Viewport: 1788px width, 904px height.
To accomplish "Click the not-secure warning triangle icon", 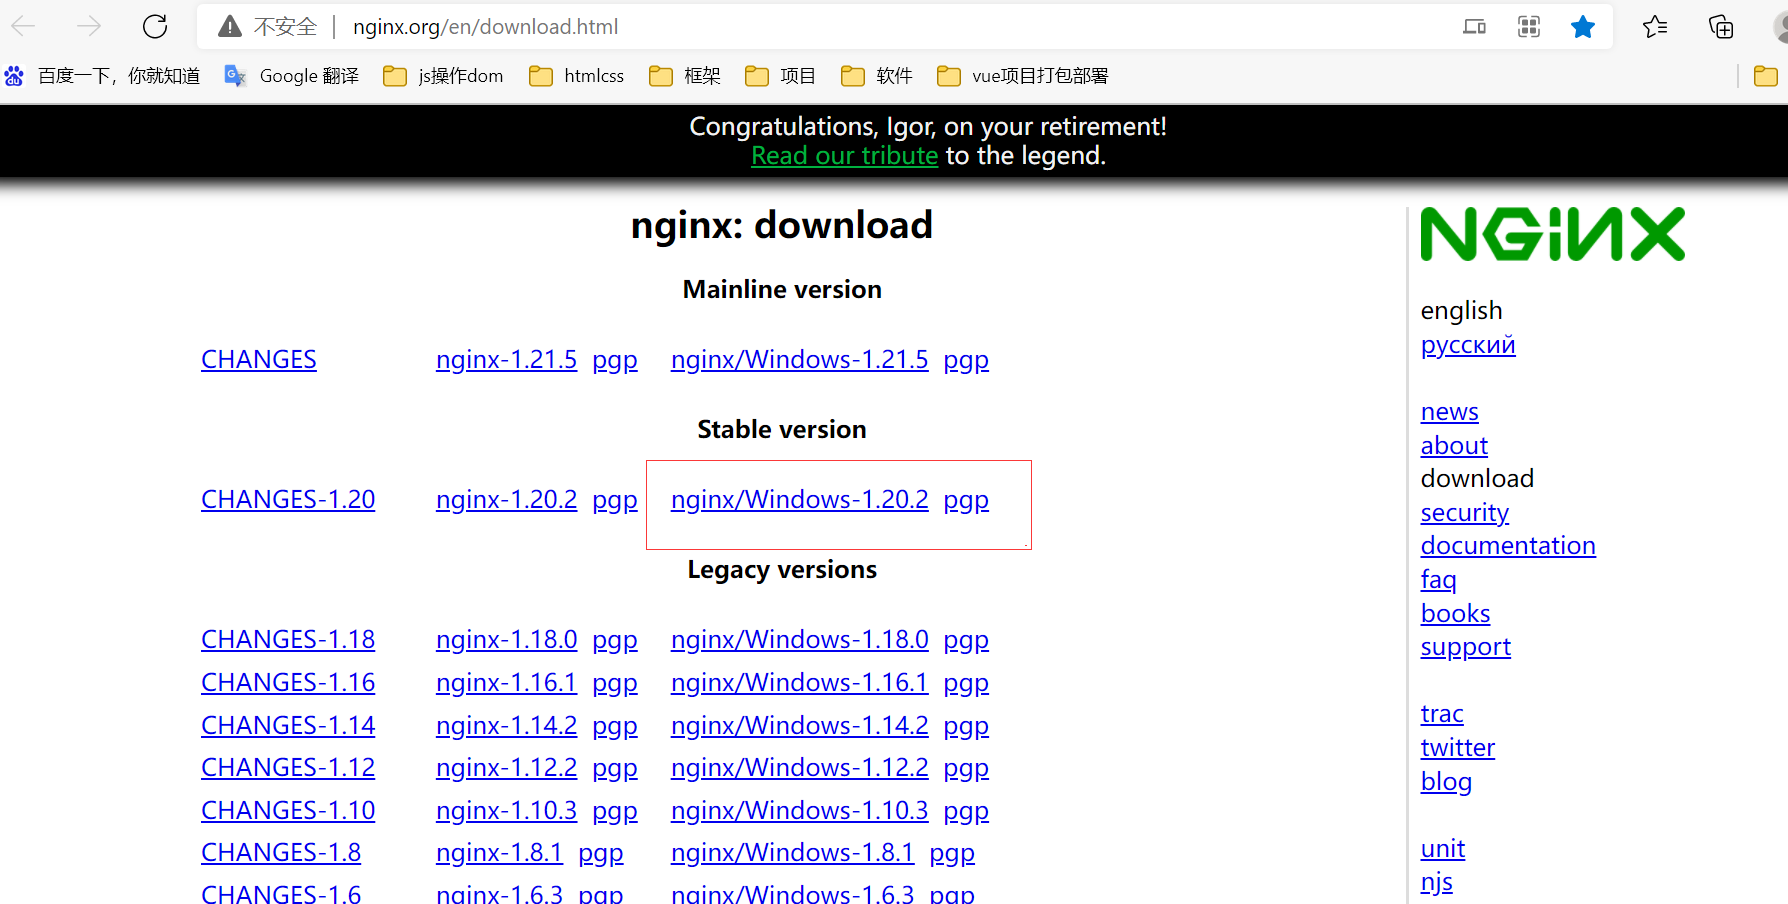I will pyautogui.click(x=230, y=27).
